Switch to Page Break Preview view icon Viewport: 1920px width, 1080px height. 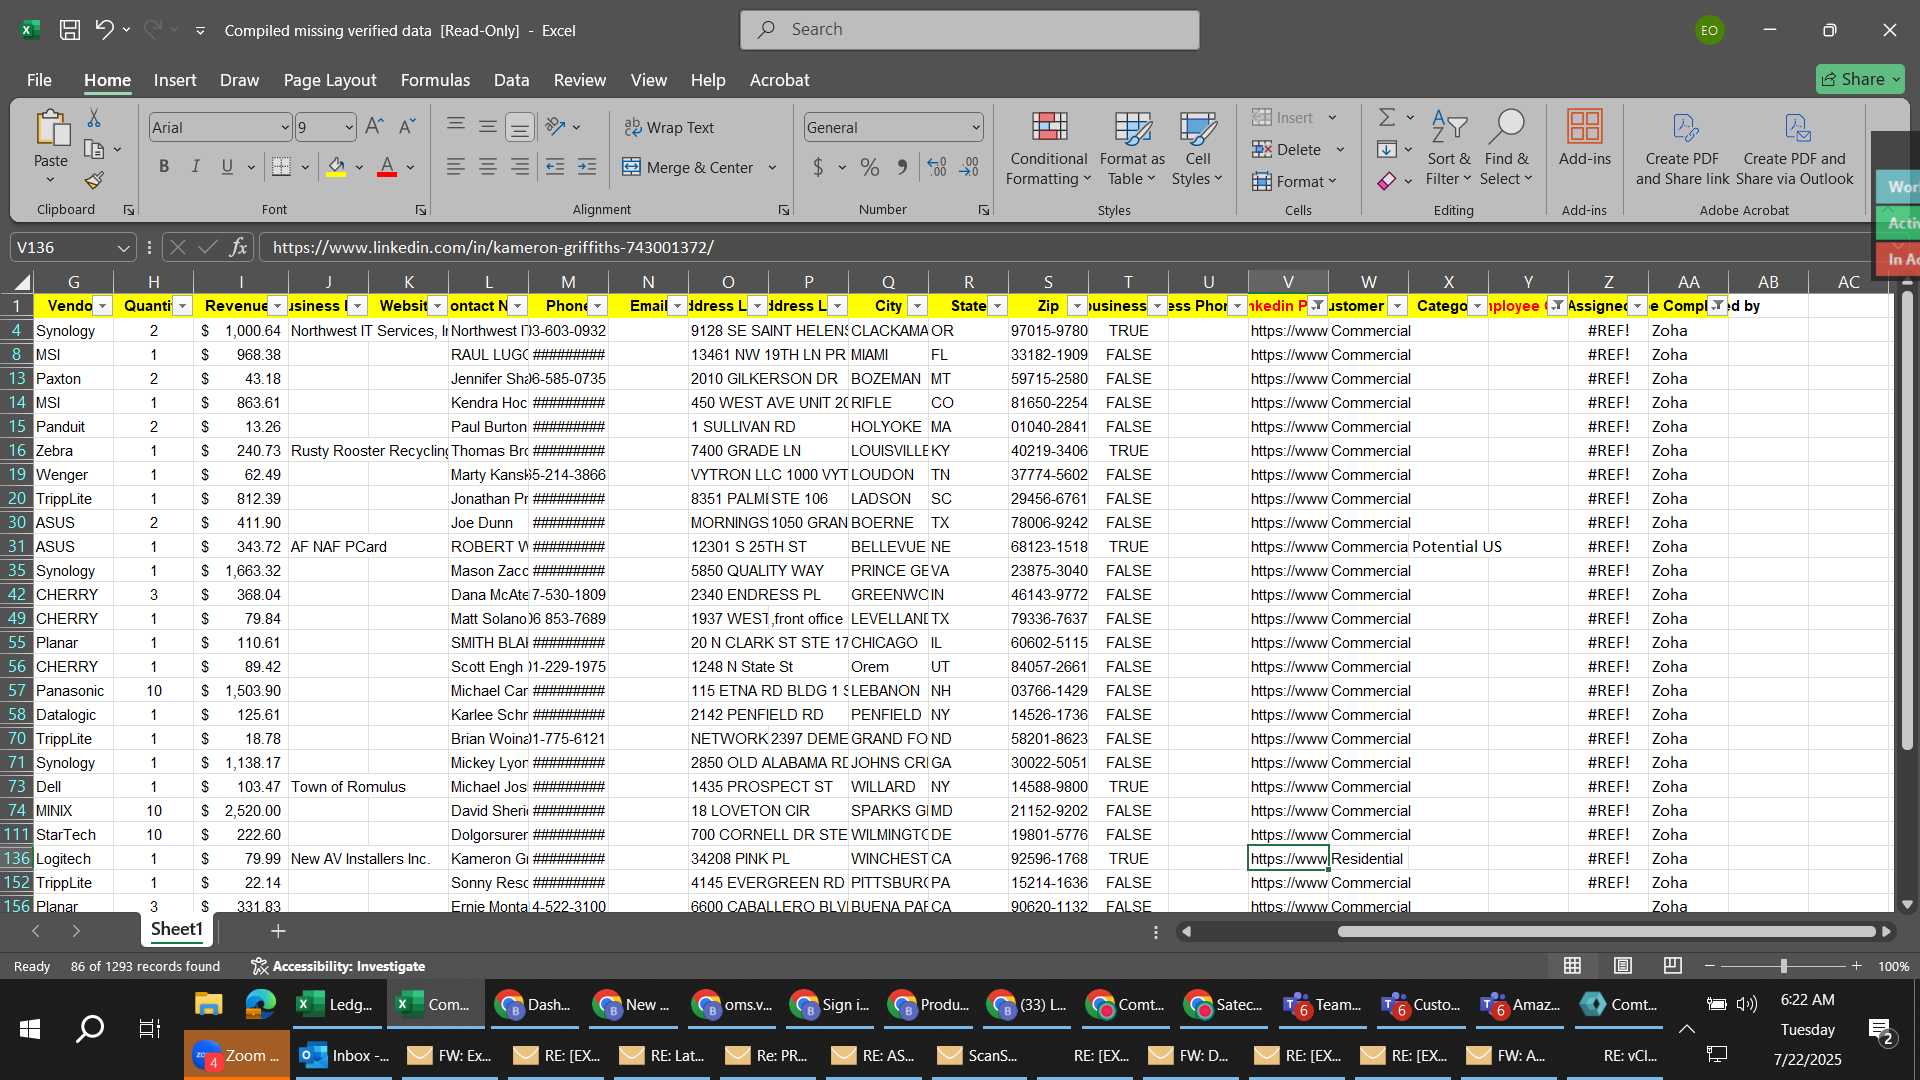point(1673,966)
